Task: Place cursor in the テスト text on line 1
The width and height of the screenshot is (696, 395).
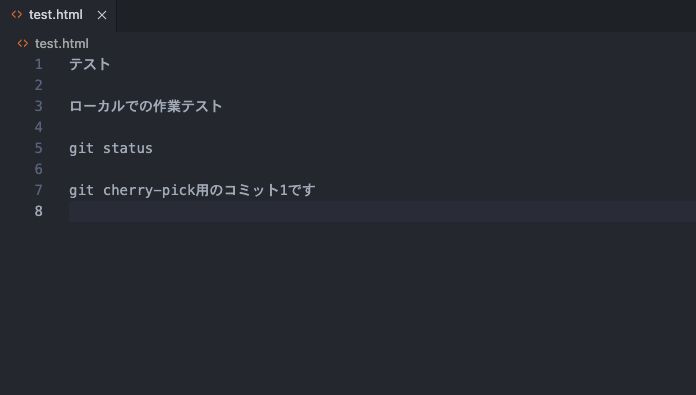Action: point(90,64)
